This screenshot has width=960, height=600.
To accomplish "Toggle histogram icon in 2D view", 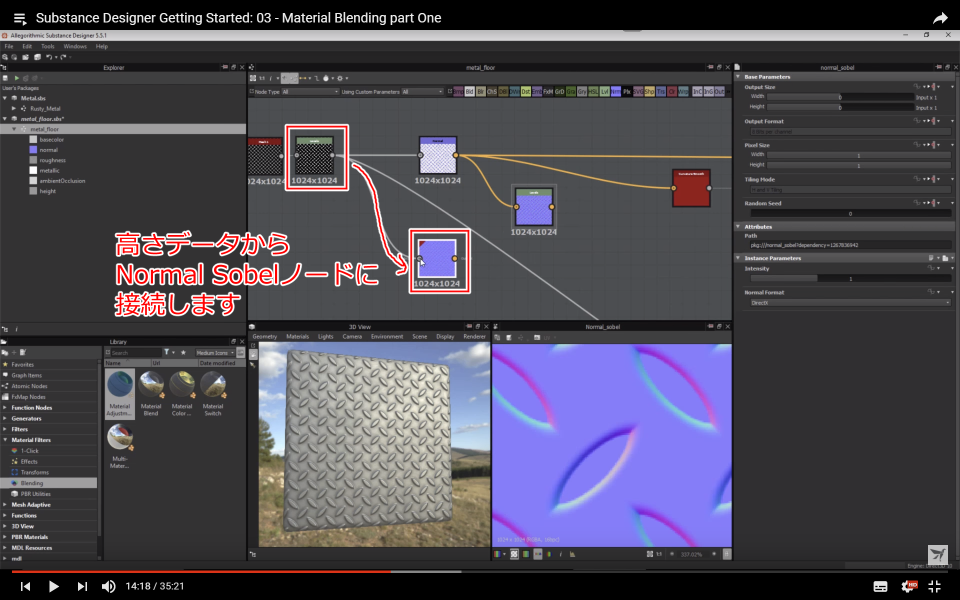I will click(x=572, y=554).
